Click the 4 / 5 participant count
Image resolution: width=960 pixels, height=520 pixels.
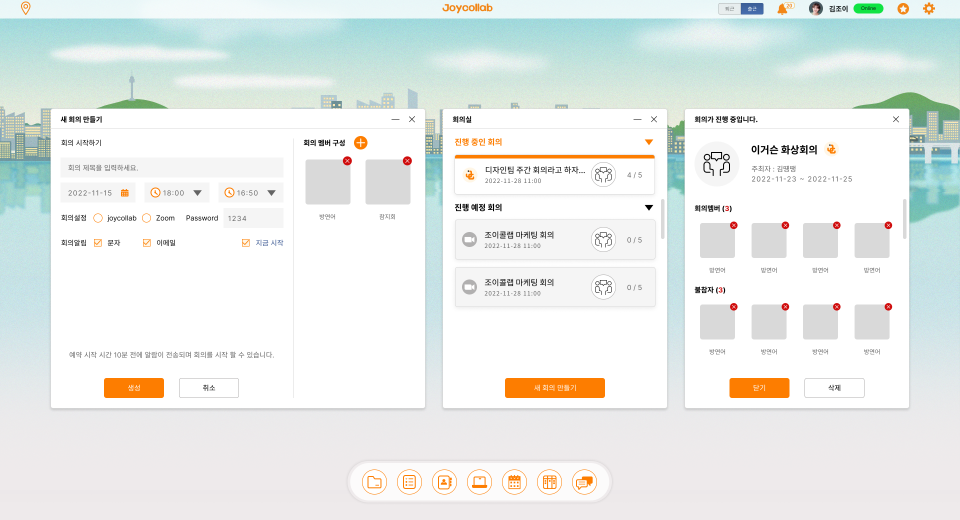634,175
